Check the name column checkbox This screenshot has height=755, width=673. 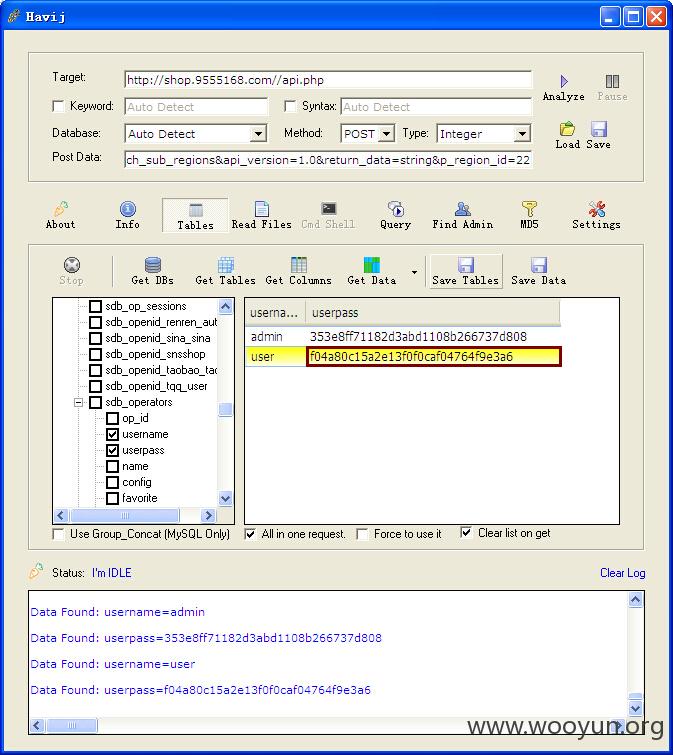[112, 466]
